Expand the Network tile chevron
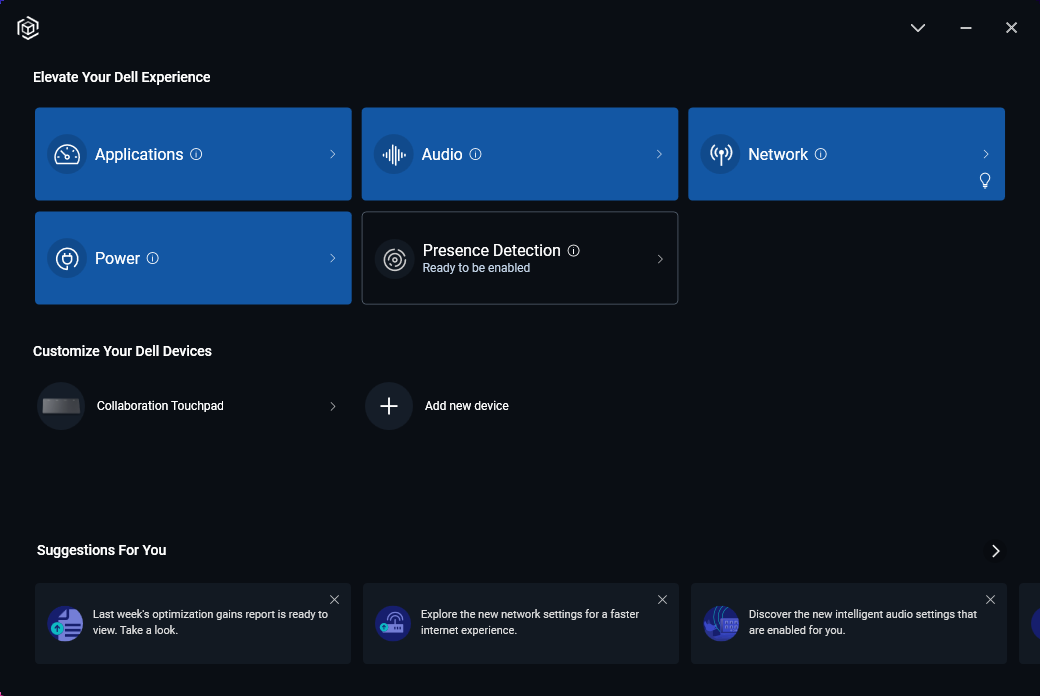 [x=985, y=154]
